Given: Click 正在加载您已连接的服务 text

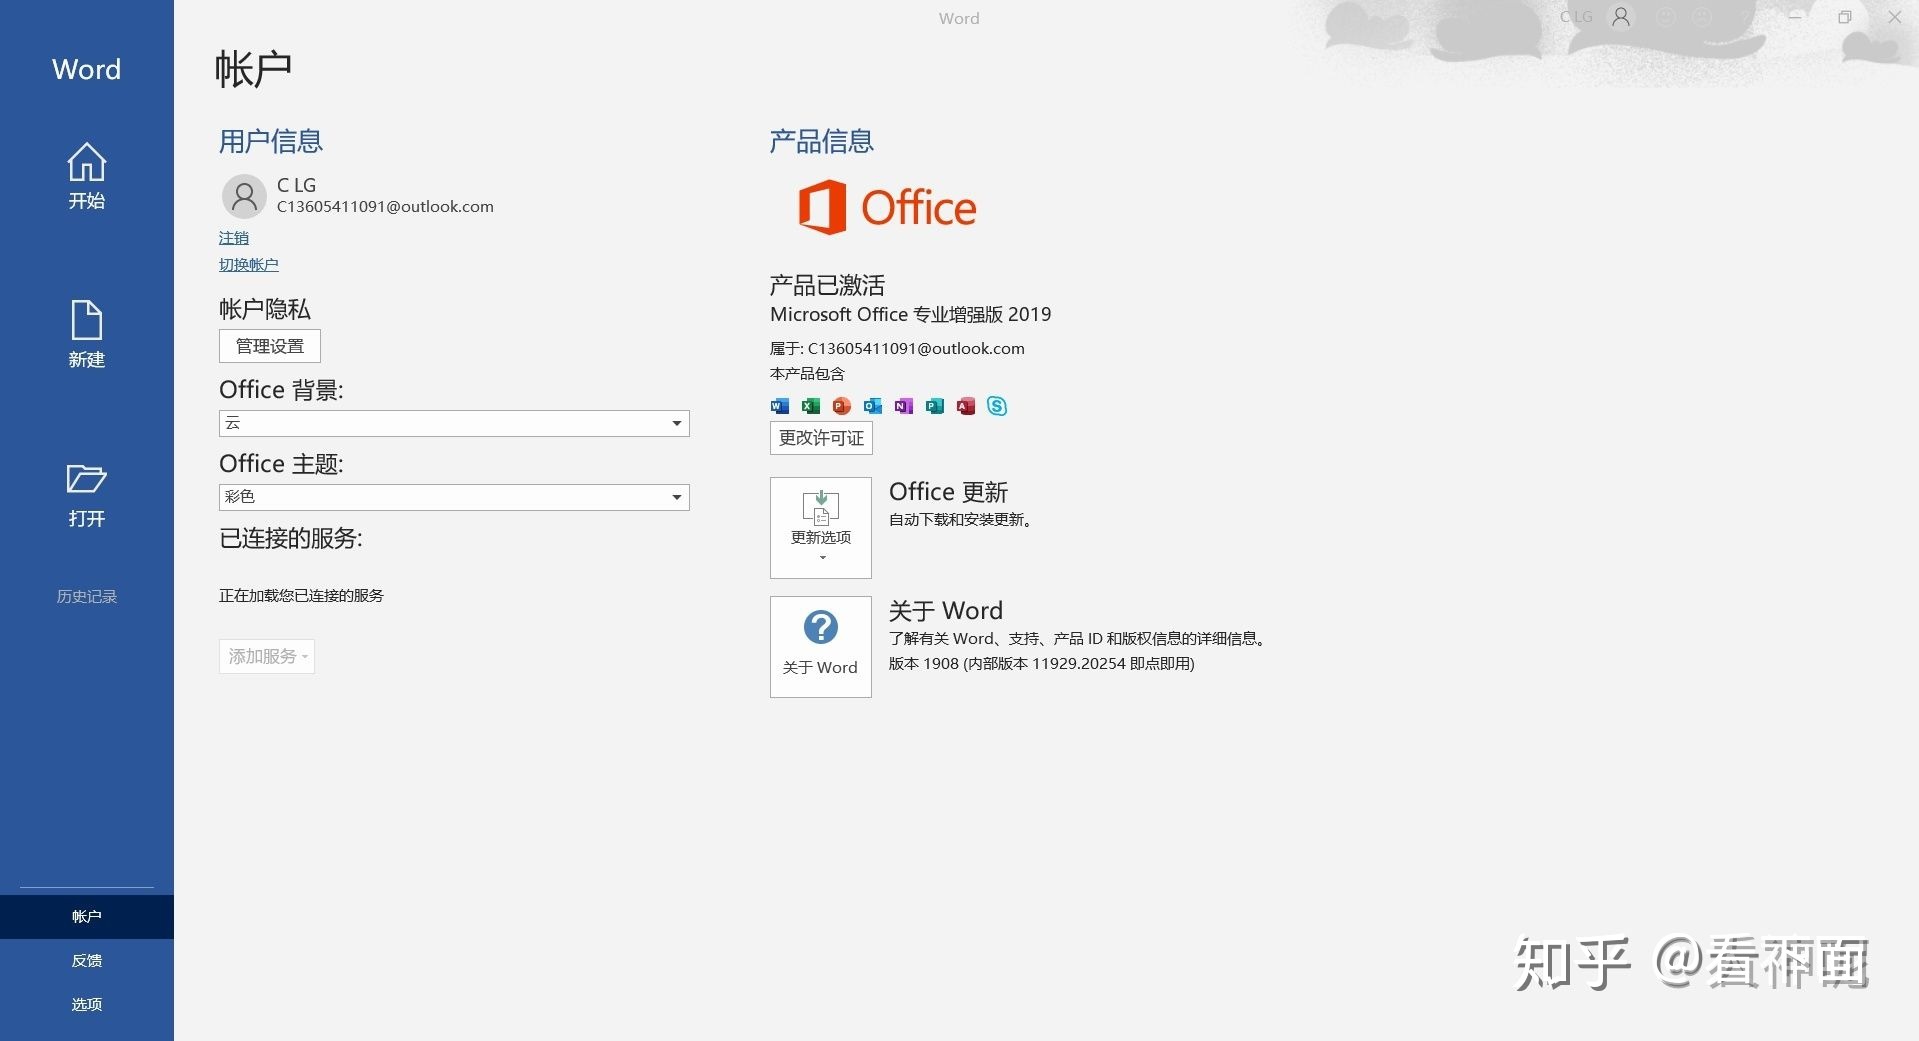Looking at the screenshot, I should [x=301, y=596].
